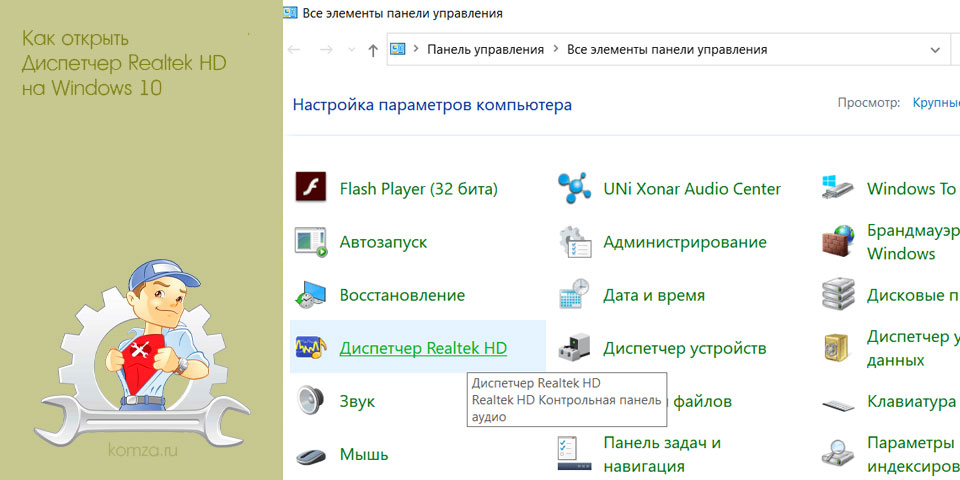Click the Администрирование icon
This screenshot has height=480, width=960.
pyautogui.click(x=575, y=242)
